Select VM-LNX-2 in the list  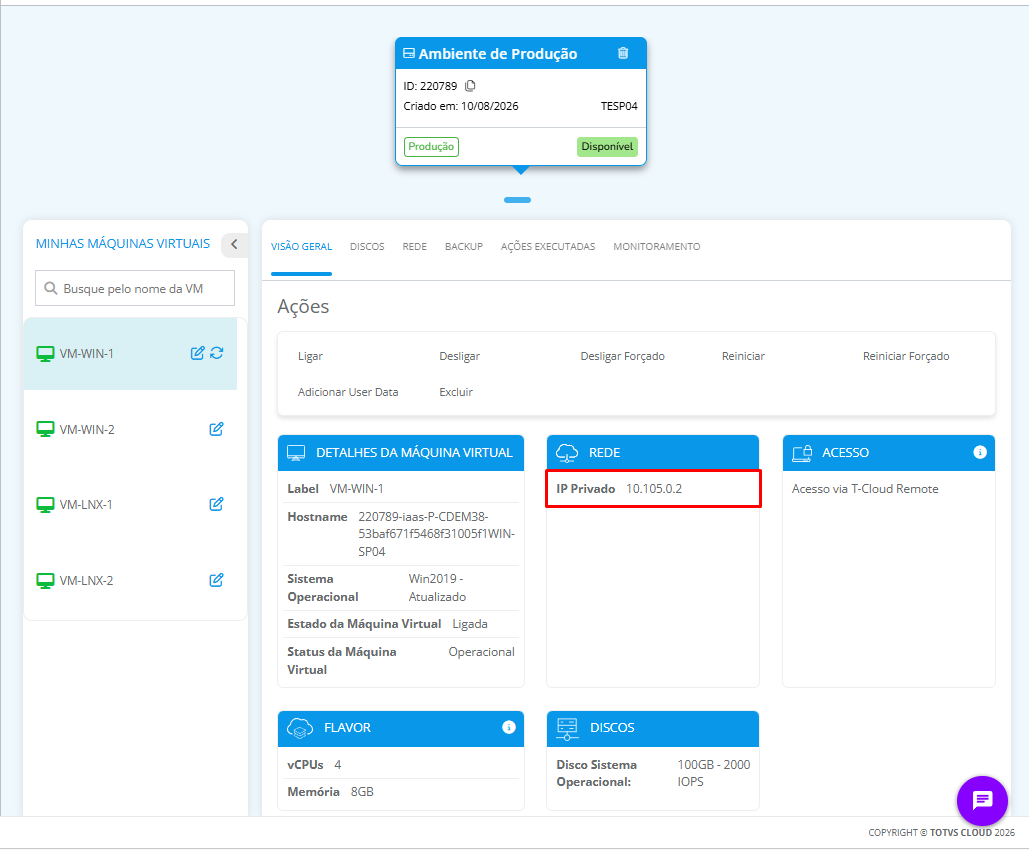(x=87, y=581)
